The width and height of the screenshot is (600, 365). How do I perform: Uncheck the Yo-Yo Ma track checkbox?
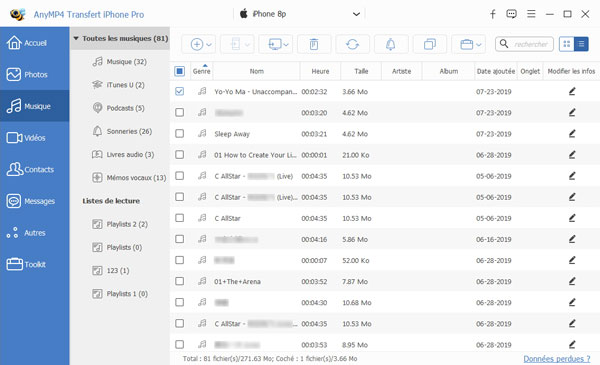click(x=179, y=91)
